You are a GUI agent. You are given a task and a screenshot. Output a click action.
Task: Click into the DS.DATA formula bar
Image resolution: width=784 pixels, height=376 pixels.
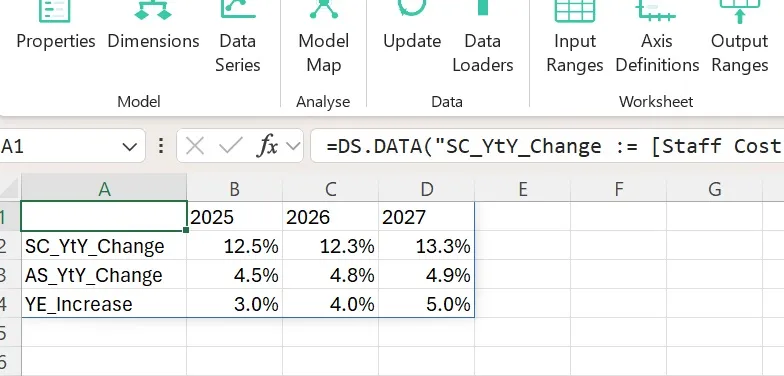(547, 146)
